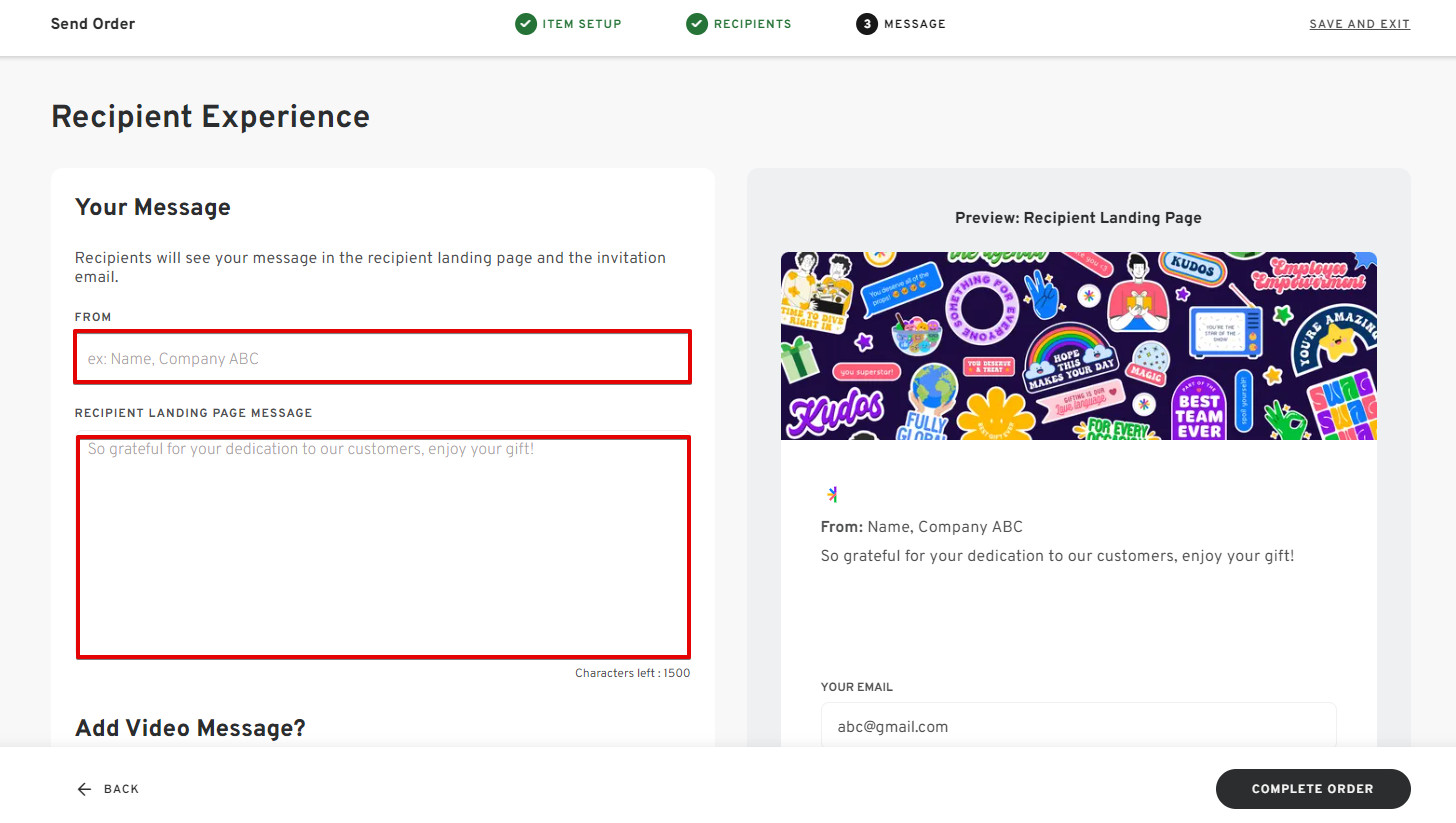Click the RECIPIENT LANDING PAGE MESSAGE label

click(x=194, y=413)
